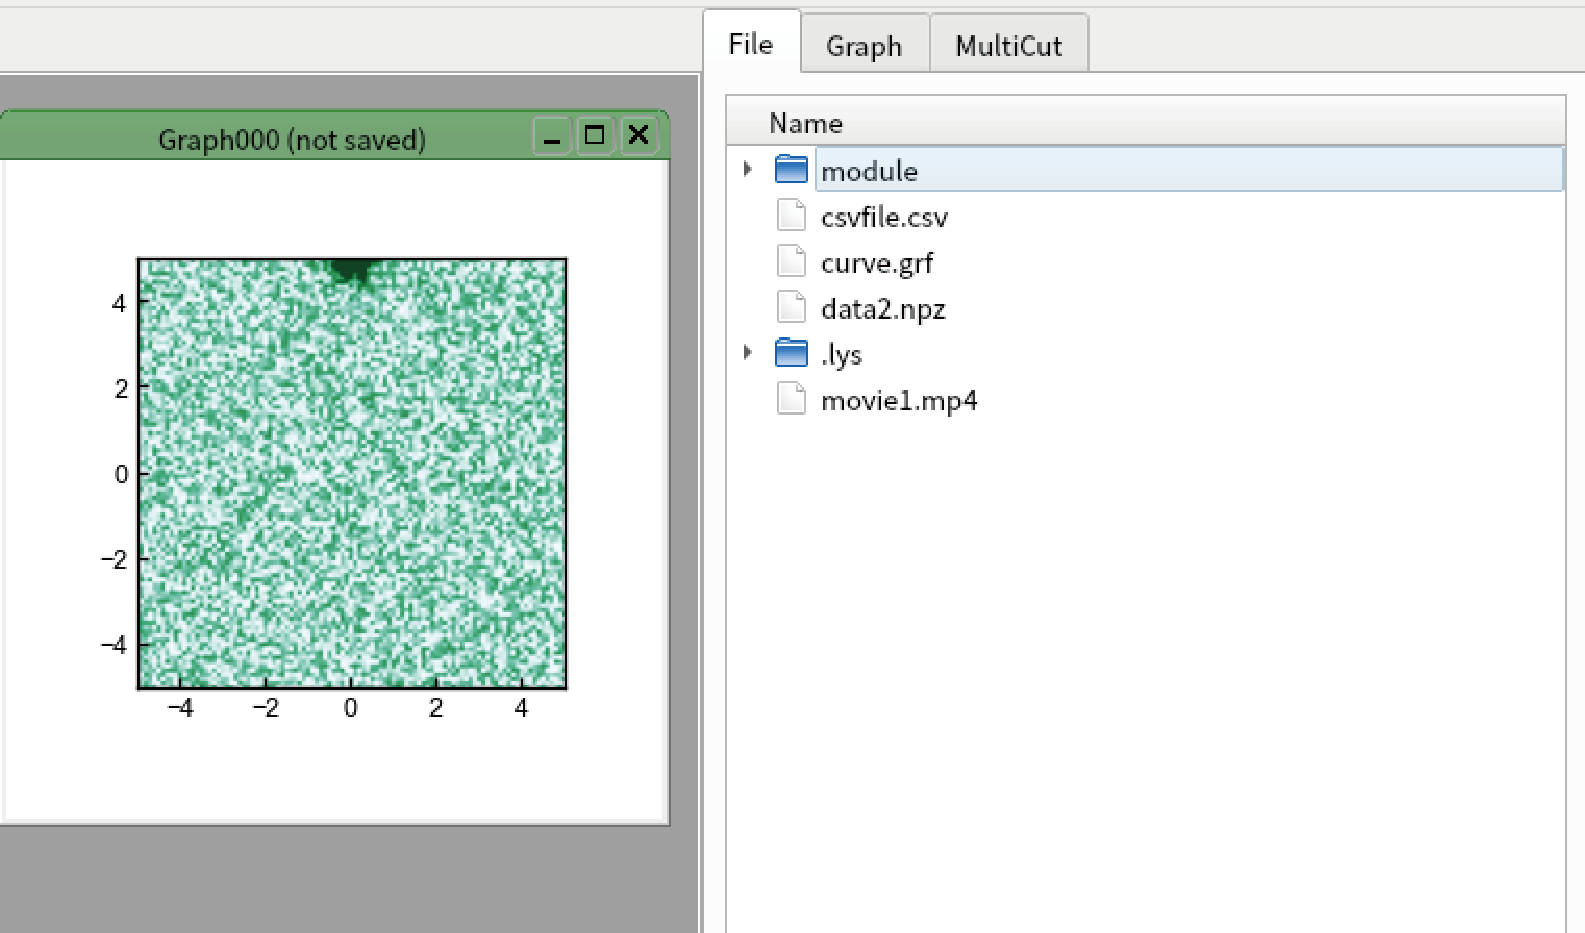Select csvfile.csv in the file list

tap(884, 217)
